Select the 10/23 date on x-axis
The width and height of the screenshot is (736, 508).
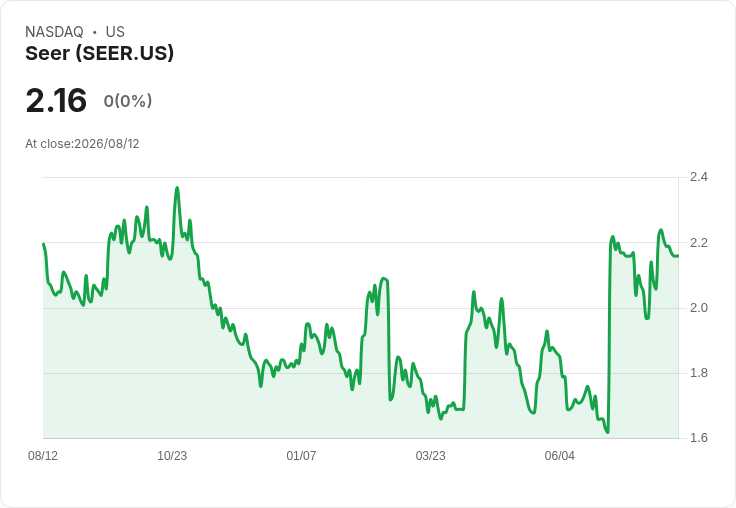[x=172, y=456]
